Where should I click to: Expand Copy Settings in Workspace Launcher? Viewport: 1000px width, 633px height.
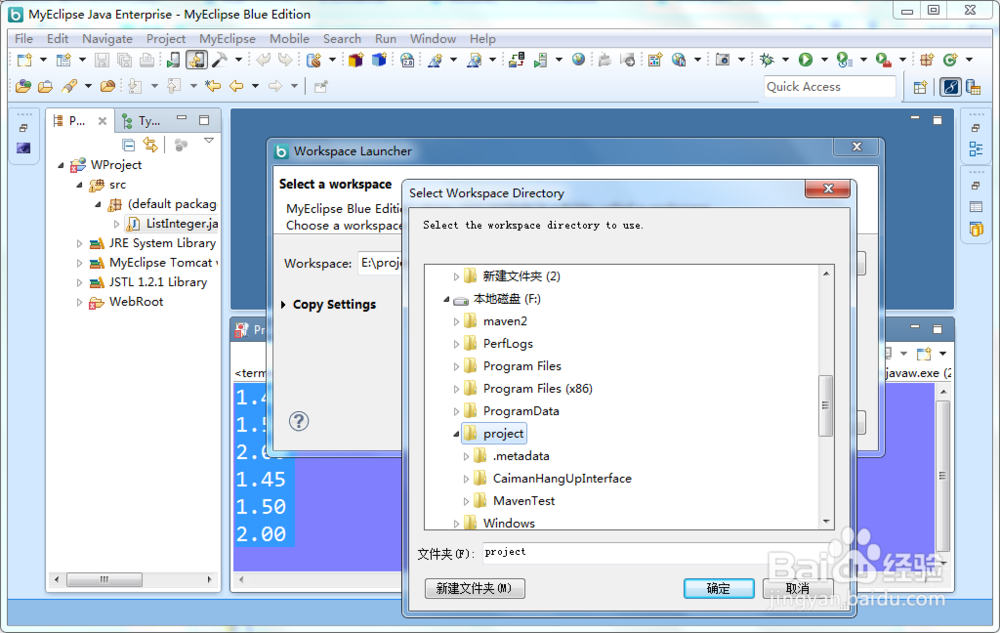[x=283, y=305]
